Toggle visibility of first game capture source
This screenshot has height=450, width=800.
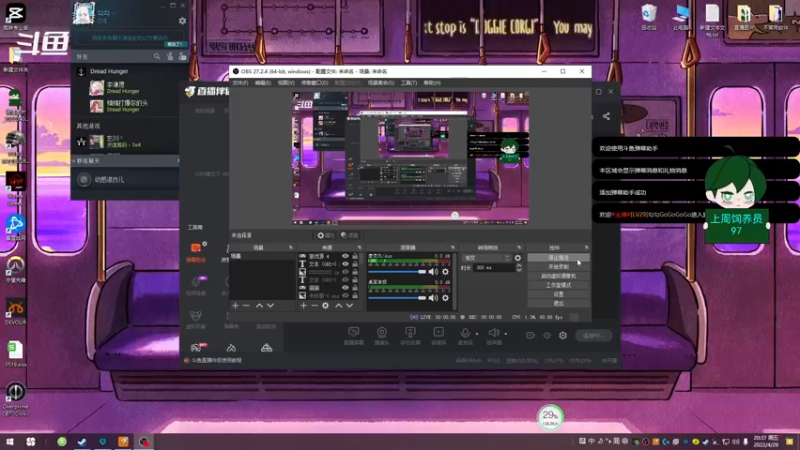coord(345,256)
